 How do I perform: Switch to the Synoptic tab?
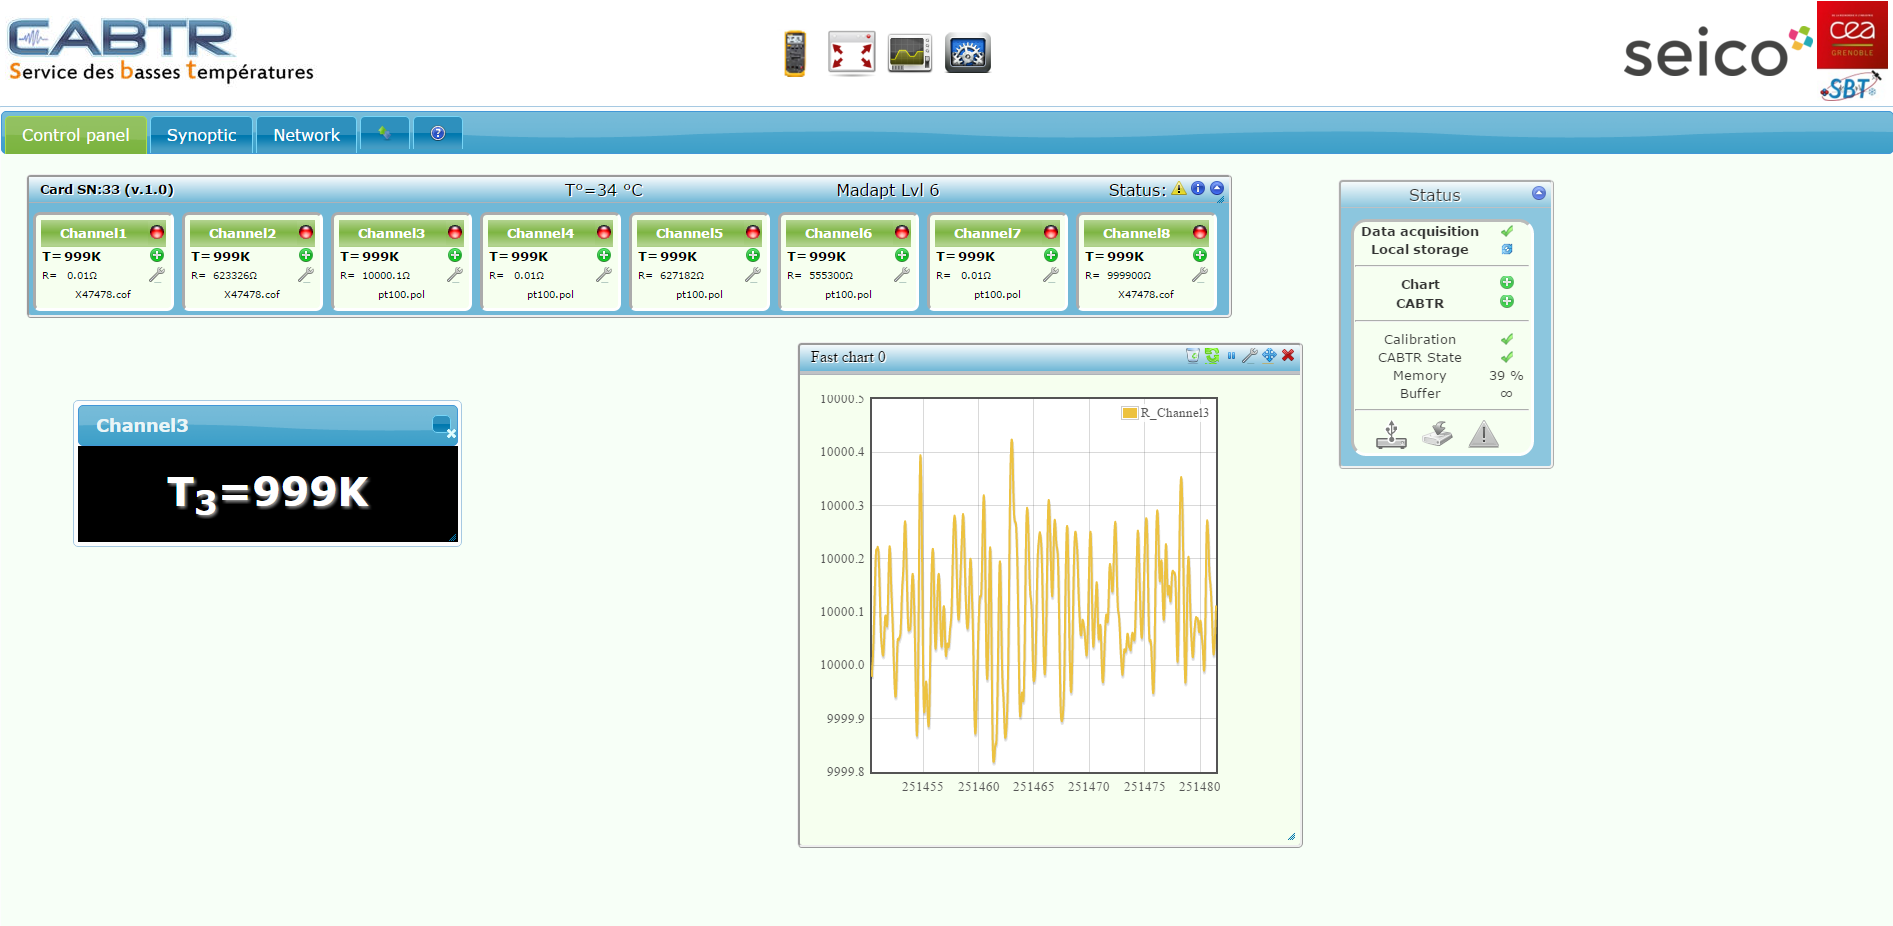tap(202, 135)
